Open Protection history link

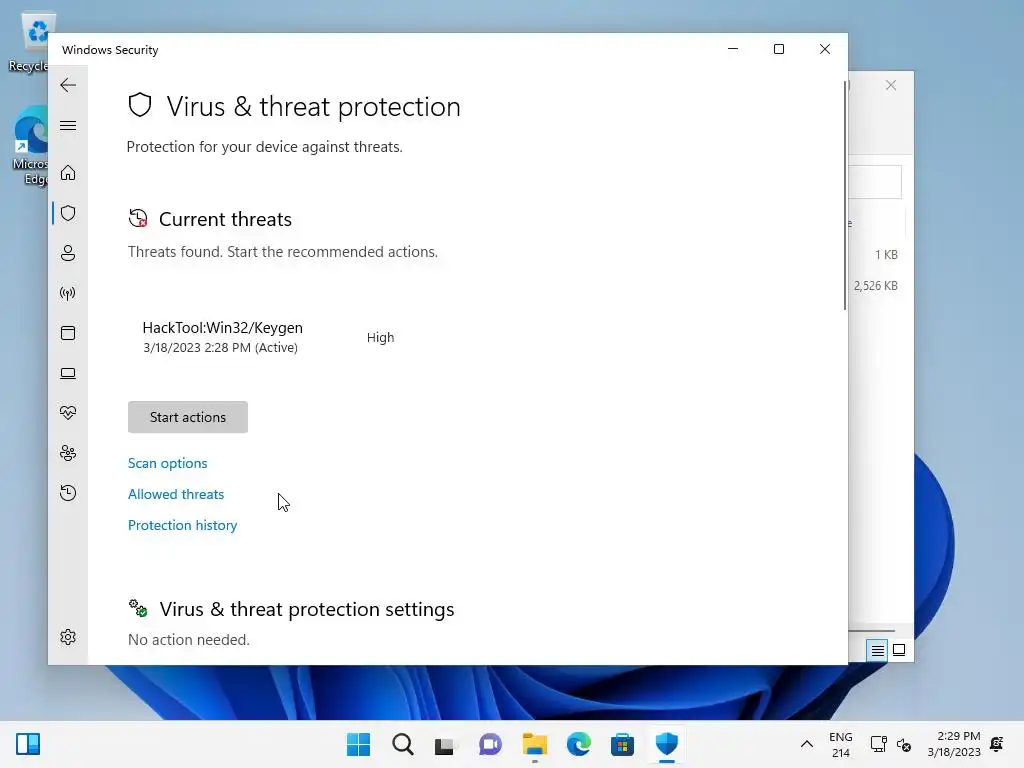[182, 525]
